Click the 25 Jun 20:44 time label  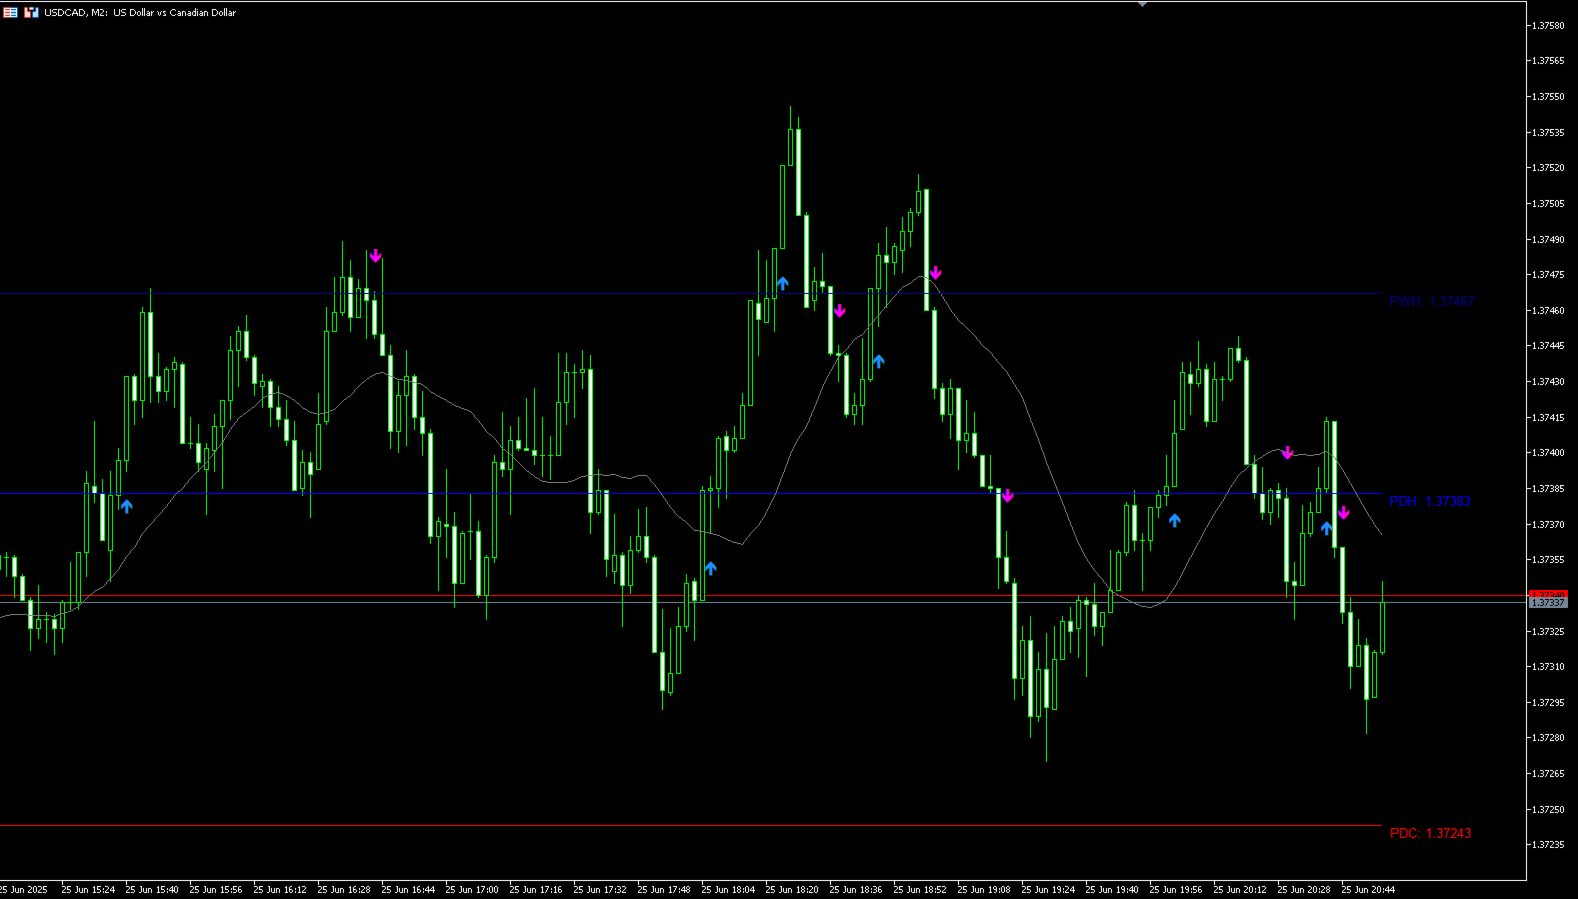pos(1368,889)
